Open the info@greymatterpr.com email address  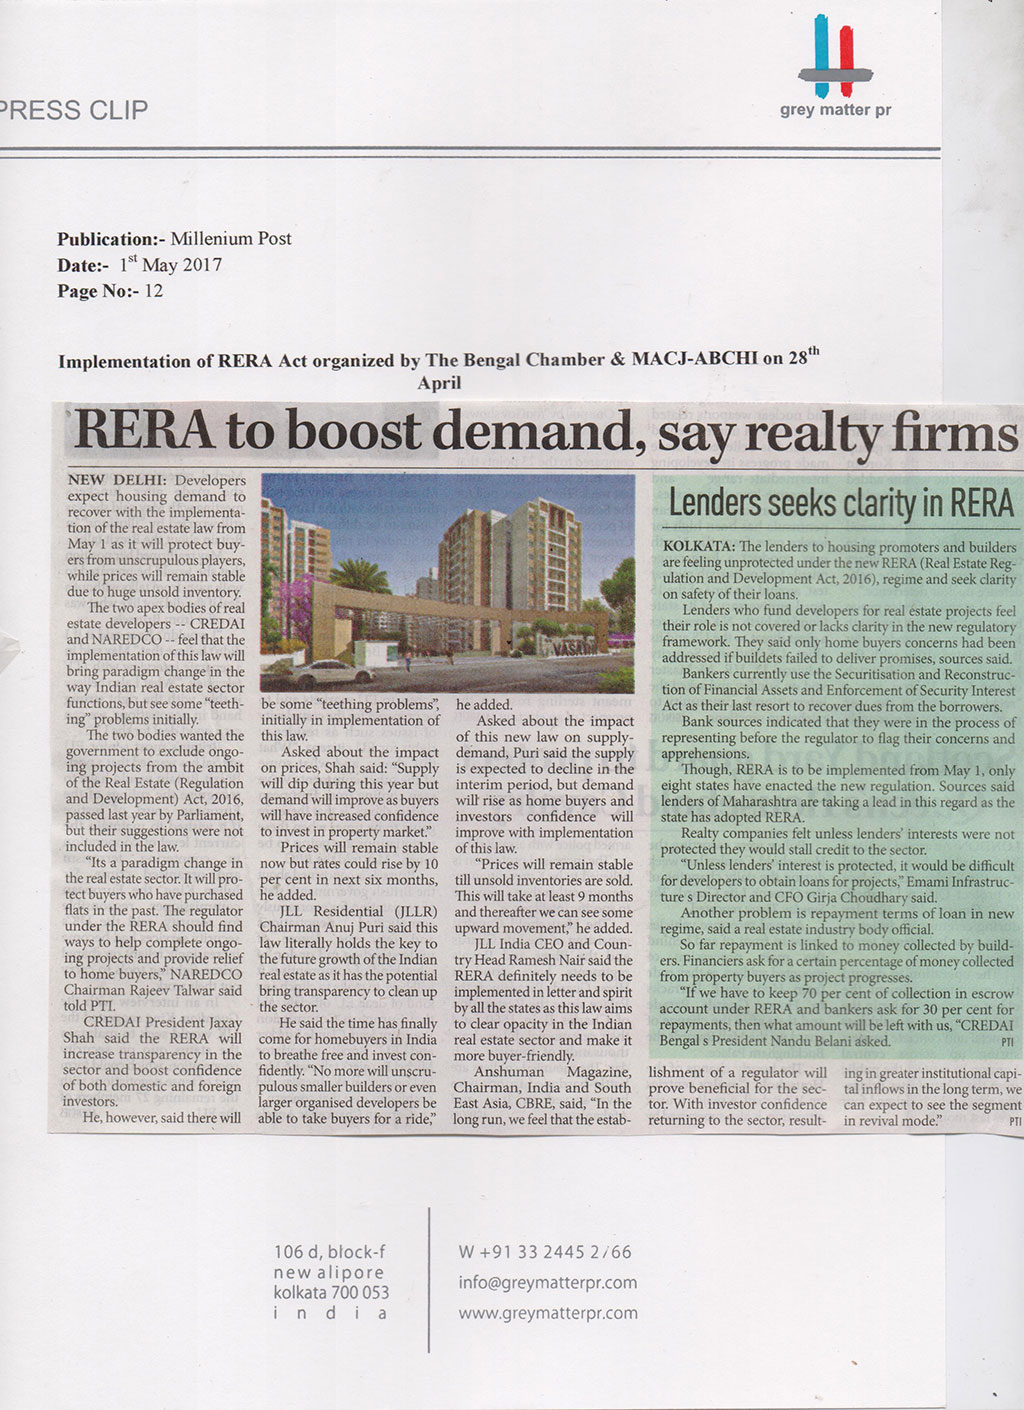(548, 1283)
